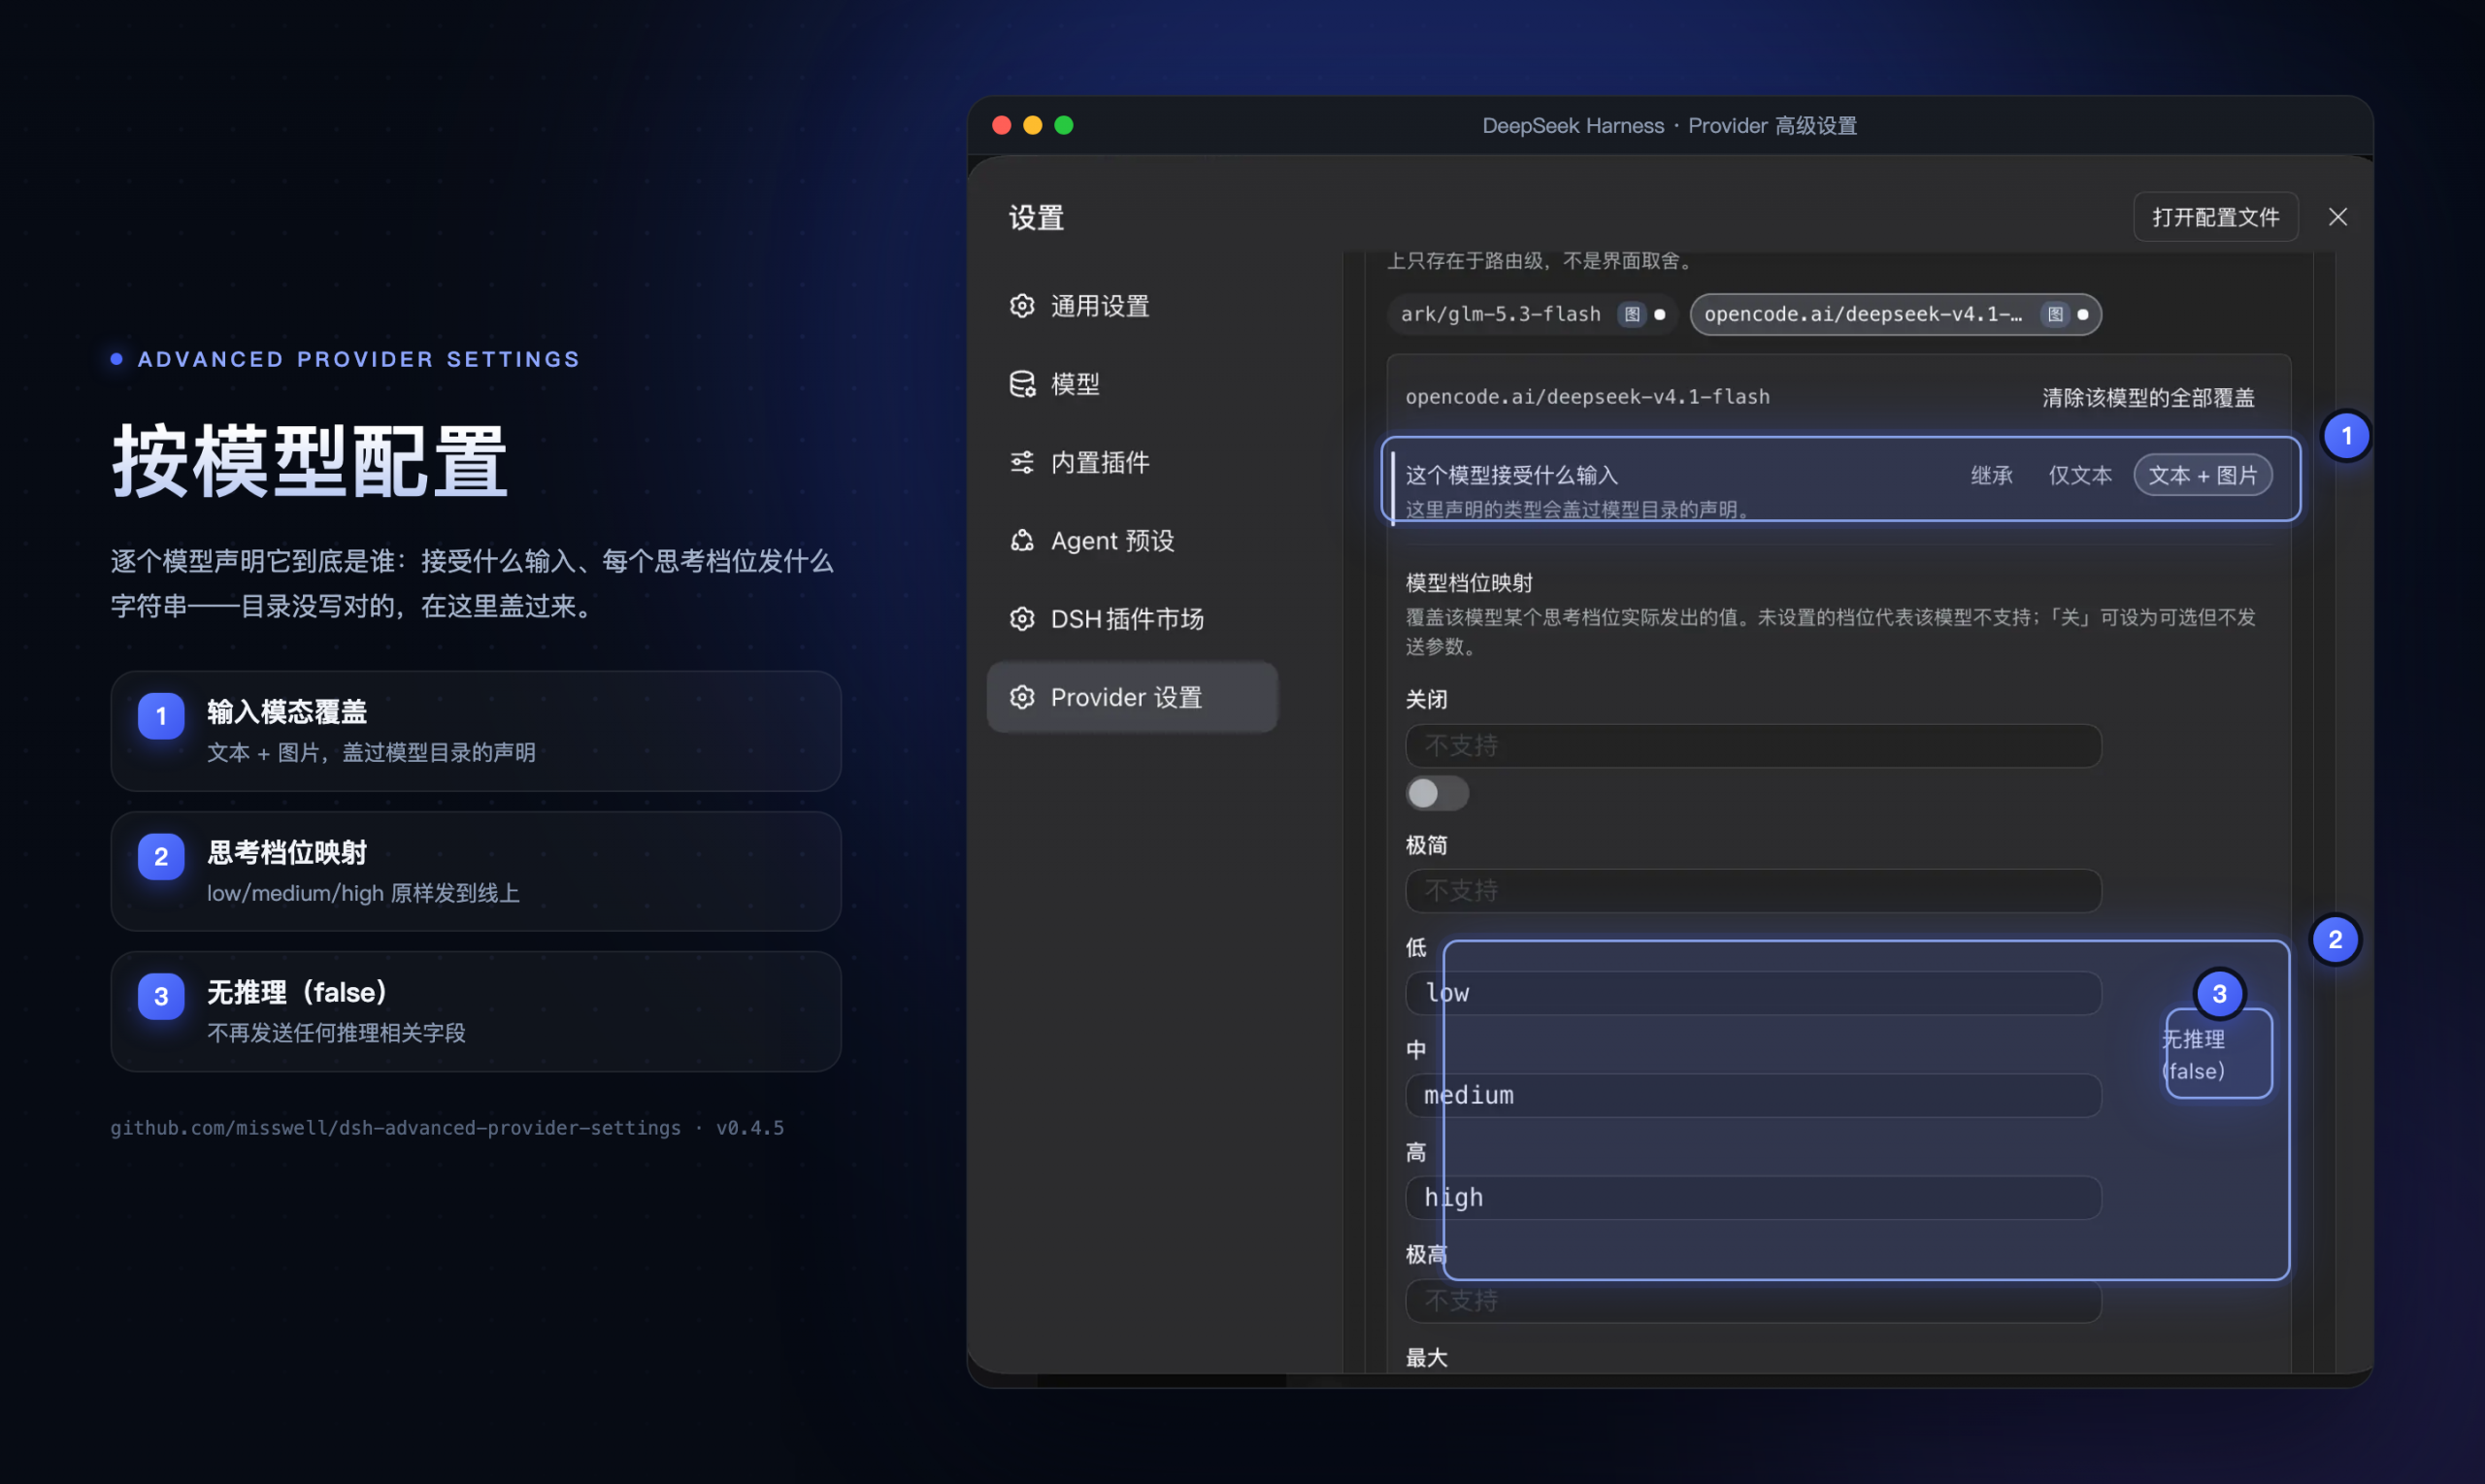
Task: Click the 按模型配置 headline
Action: [x=309, y=461]
